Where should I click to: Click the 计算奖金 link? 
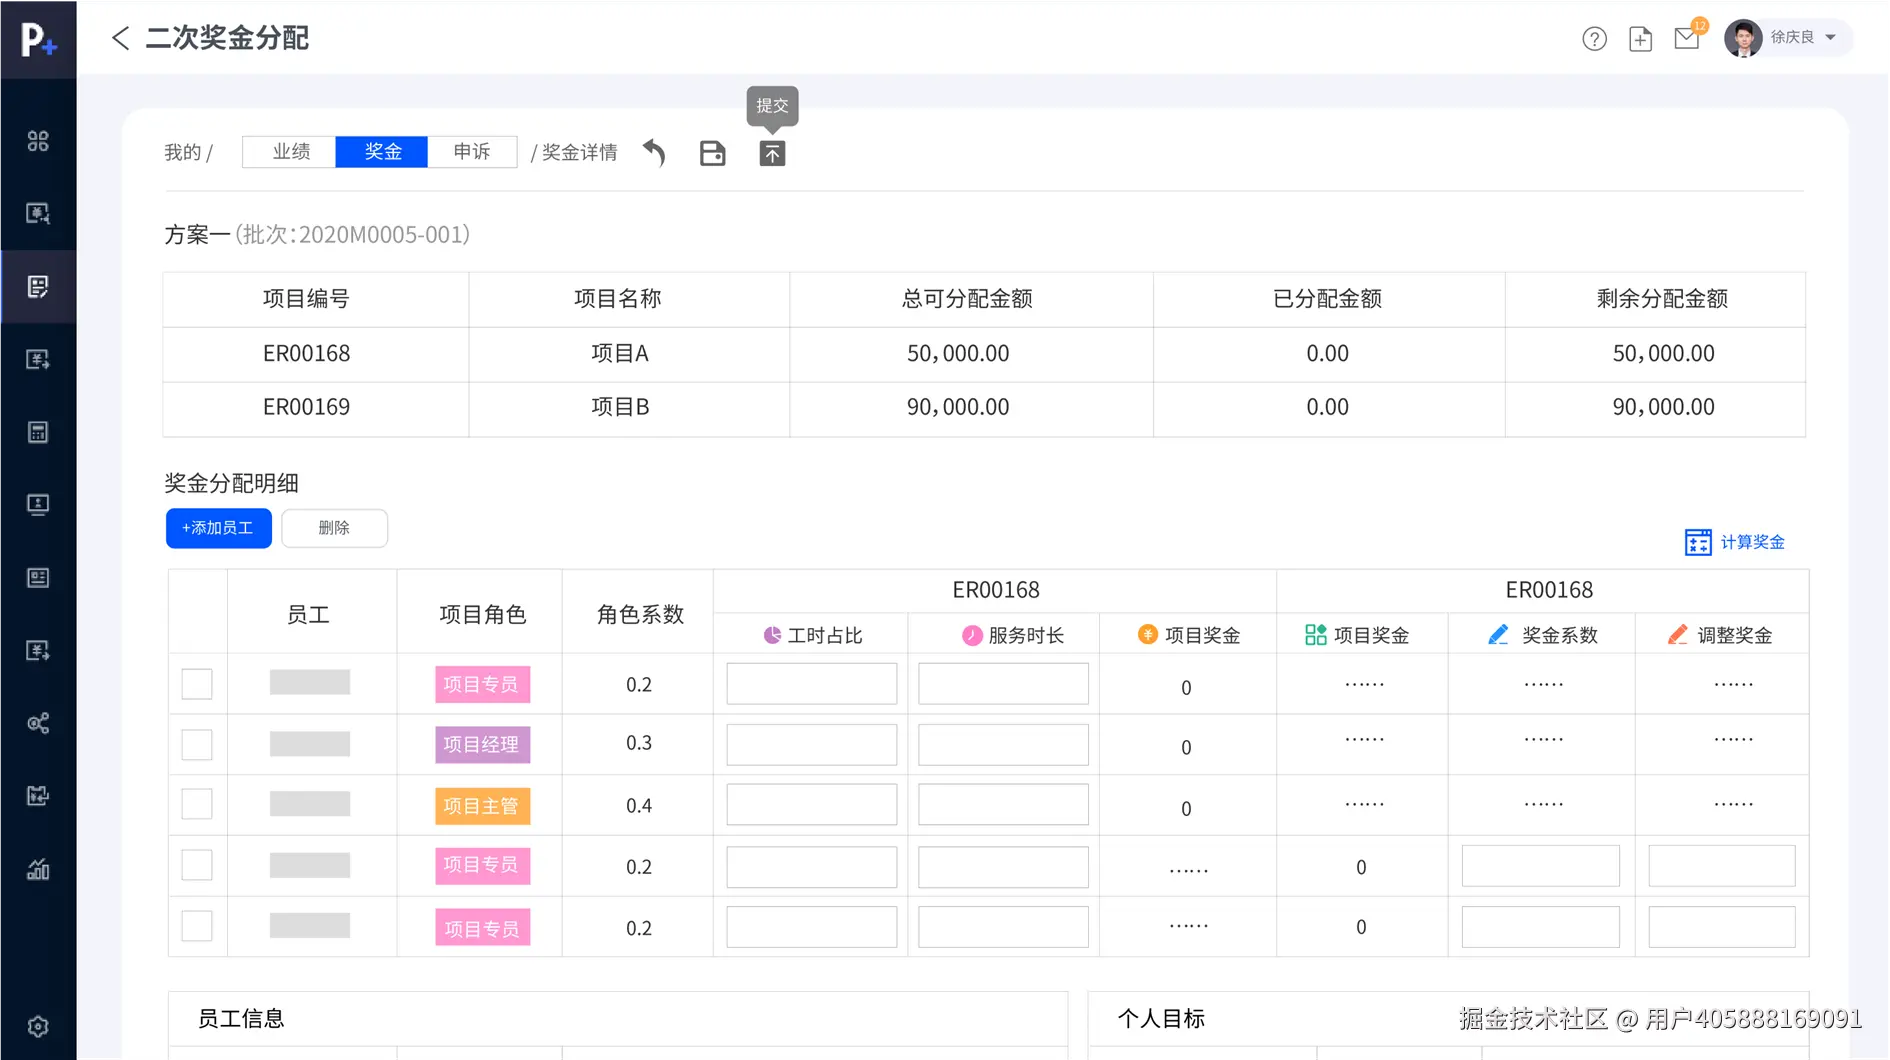tap(1735, 542)
